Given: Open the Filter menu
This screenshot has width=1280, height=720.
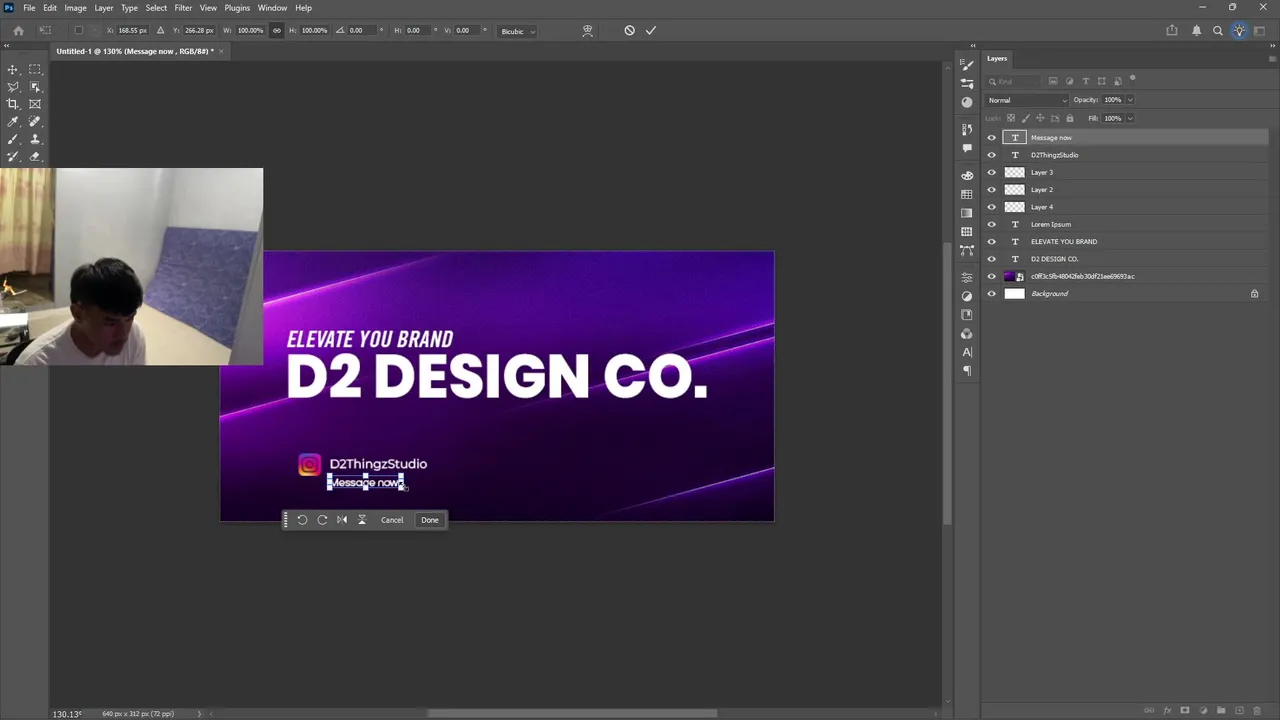Looking at the screenshot, I should tap(183, 8).
